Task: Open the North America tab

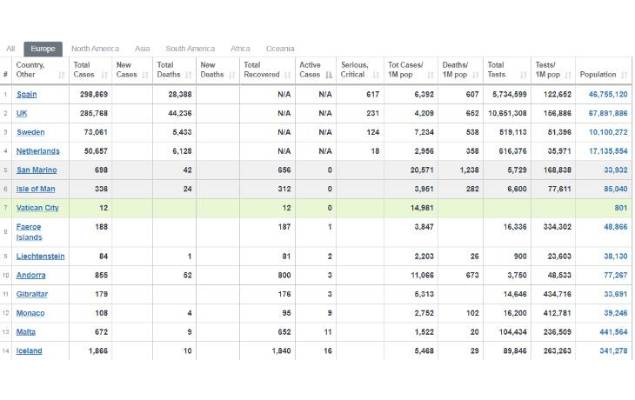Action: click(x=95, y=48)
